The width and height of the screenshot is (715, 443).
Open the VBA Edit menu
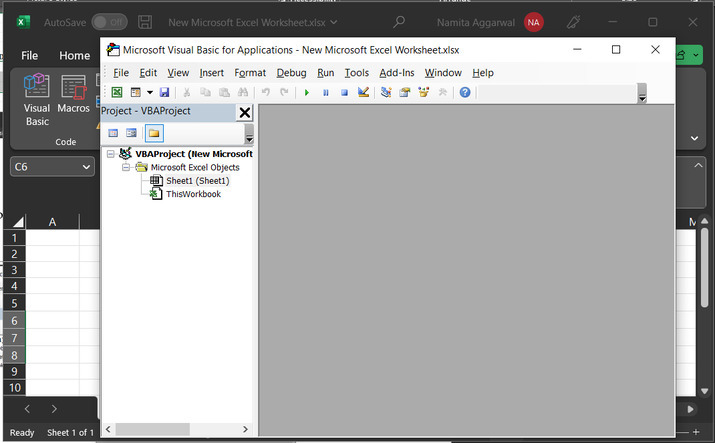coord(148,73)
